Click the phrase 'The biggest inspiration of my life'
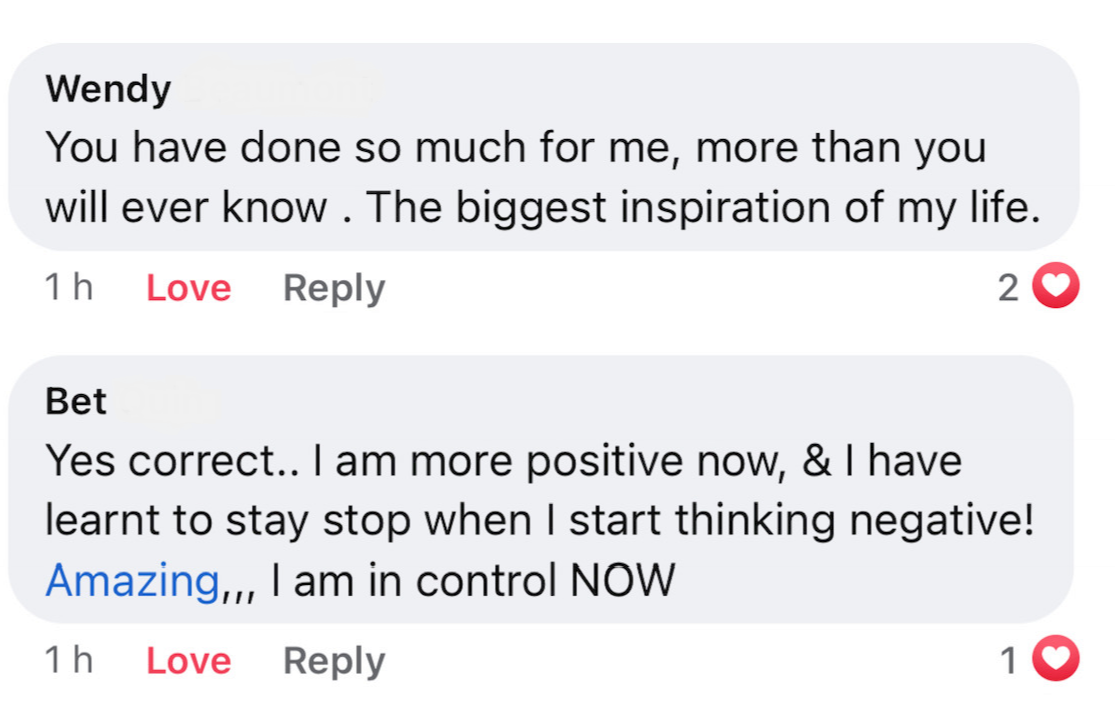Screen dimensions: 1115x712 702,207
